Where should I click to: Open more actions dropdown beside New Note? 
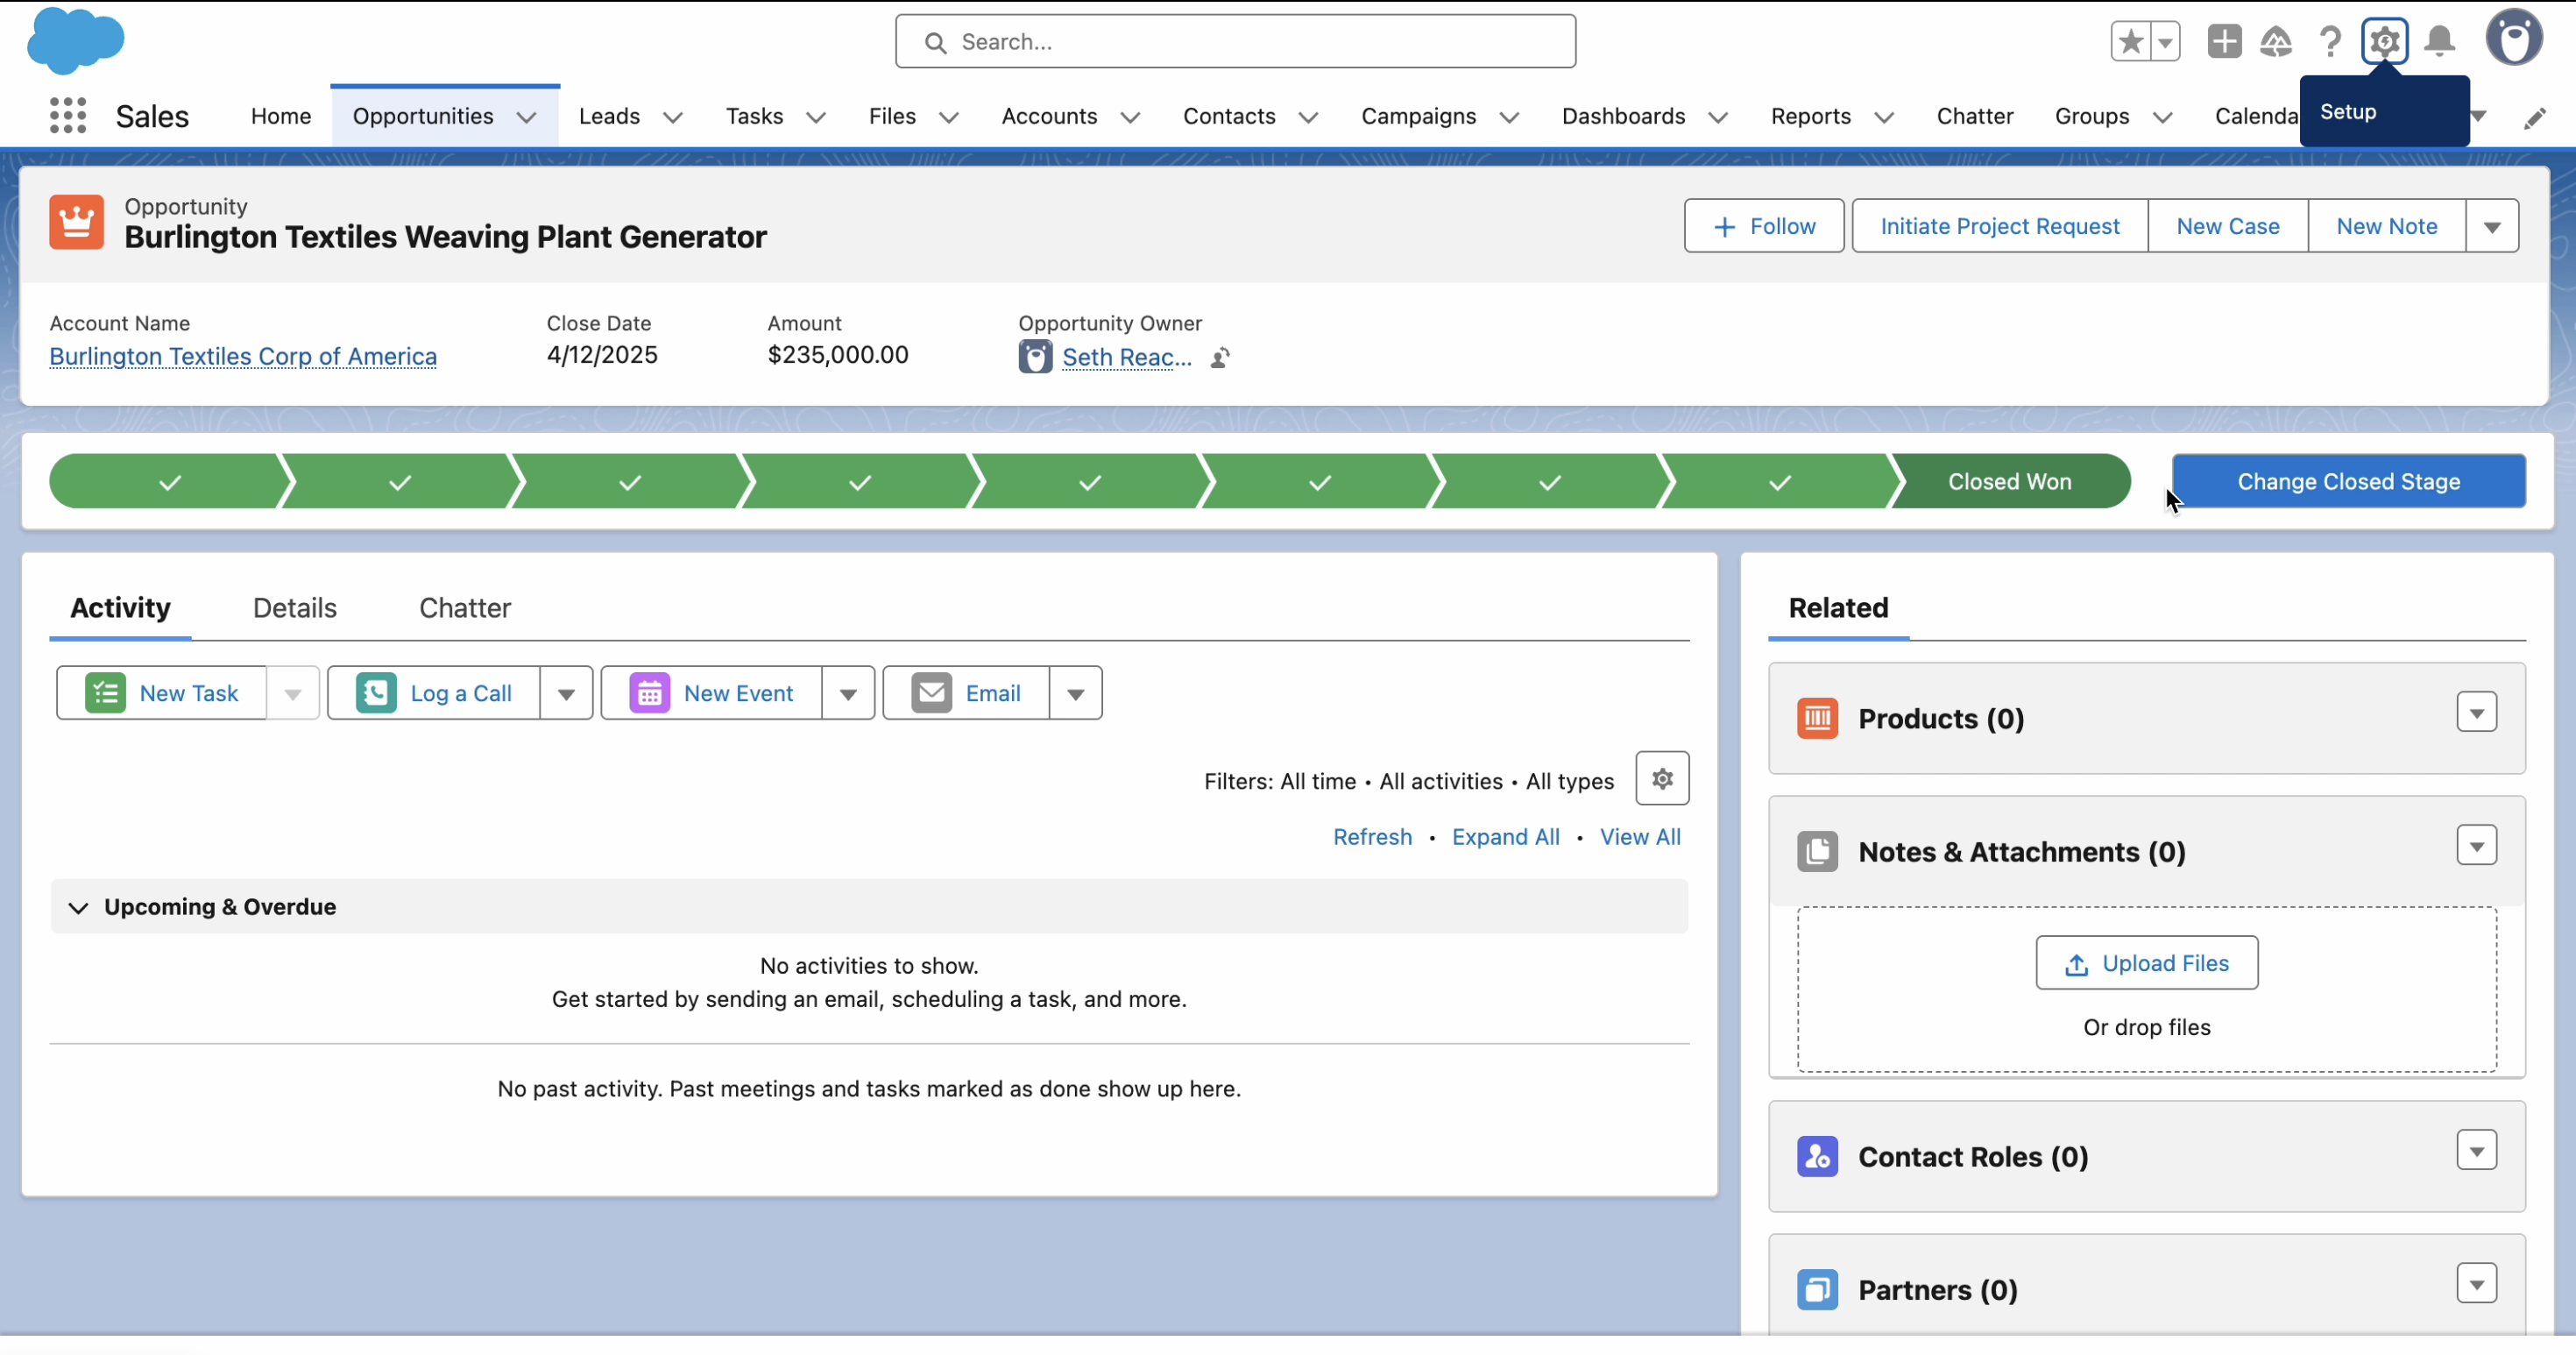(x=2492, y=227)
